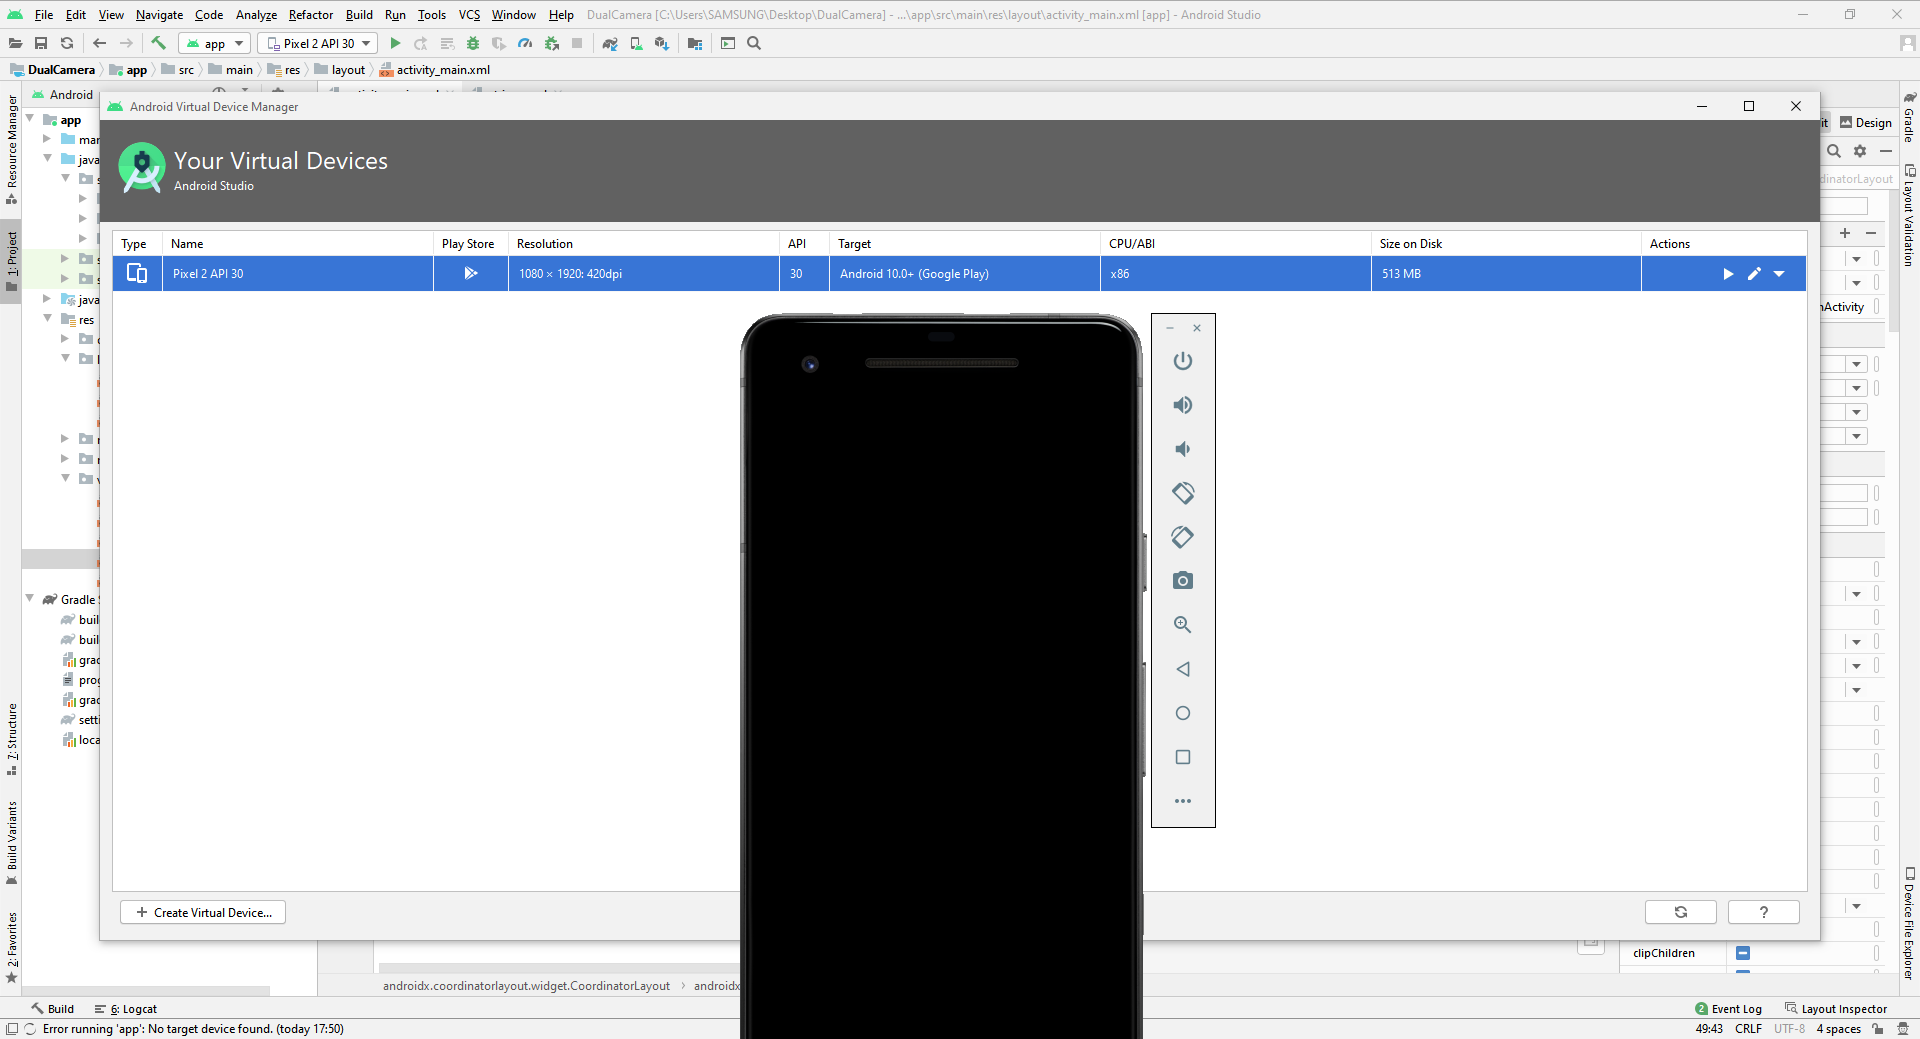This screenshot has width=1920, height=1039.
Task: Close the emulator side toolbar
Action: [1197, 328]
